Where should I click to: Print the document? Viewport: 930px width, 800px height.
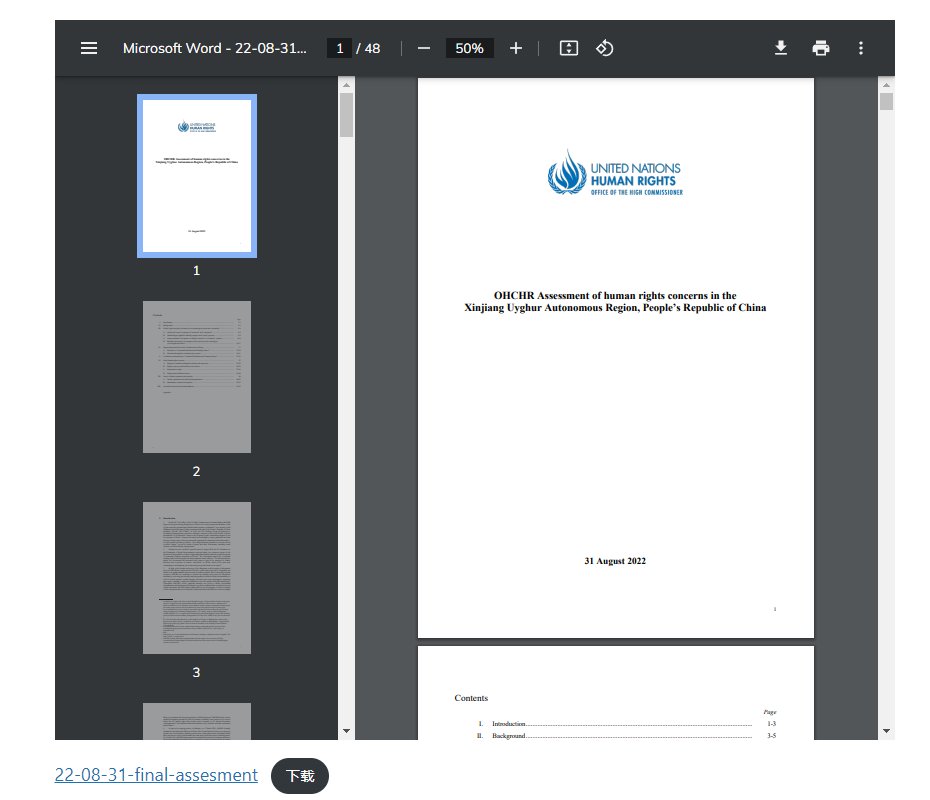pyautogui.click(x=821, y=48)
